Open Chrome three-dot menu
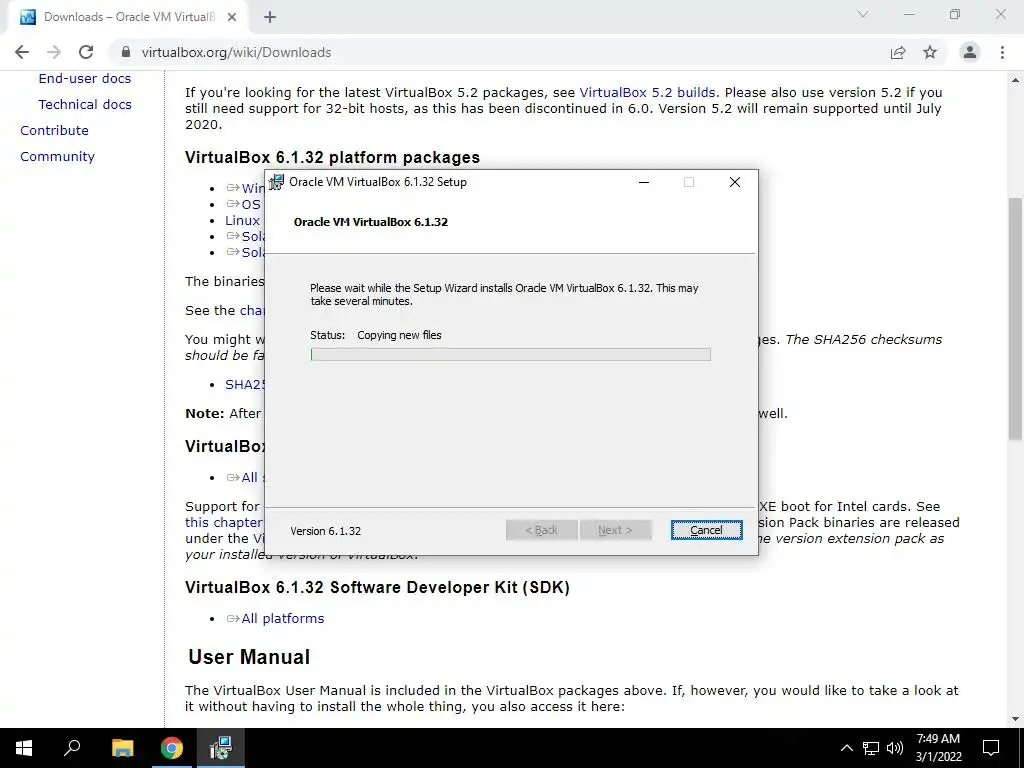This screenshot has height=768, width=1024. 1002,52
